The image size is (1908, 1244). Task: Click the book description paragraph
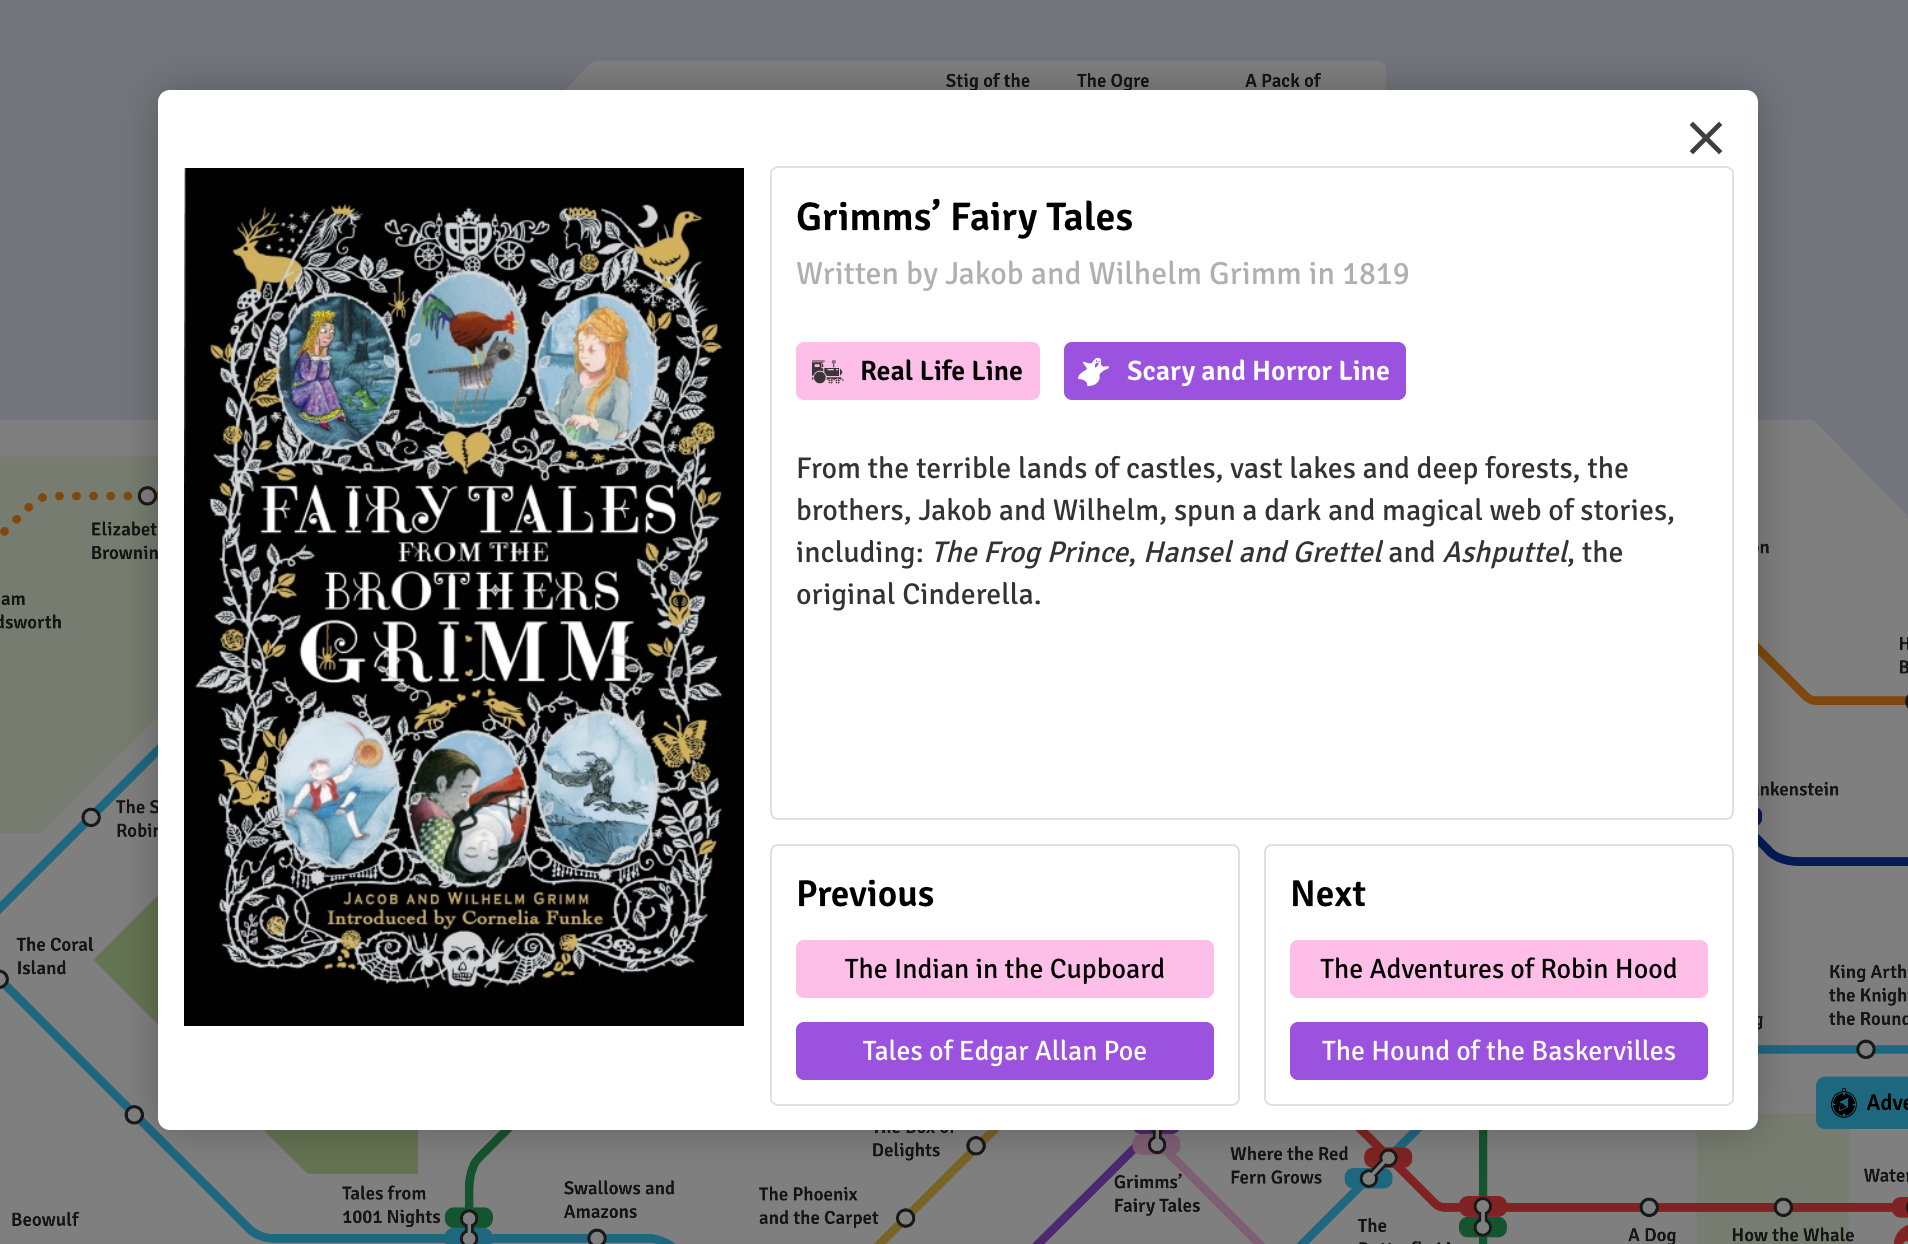(1235, 531)
